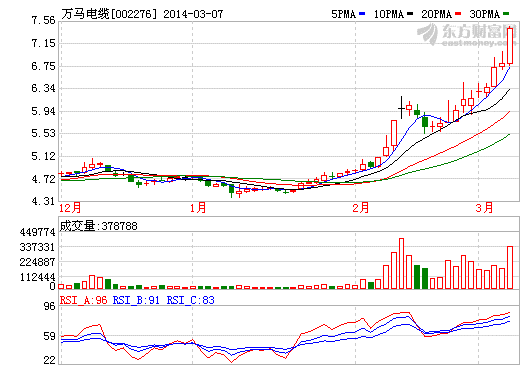Select the 1月 month label

[198, 208]
